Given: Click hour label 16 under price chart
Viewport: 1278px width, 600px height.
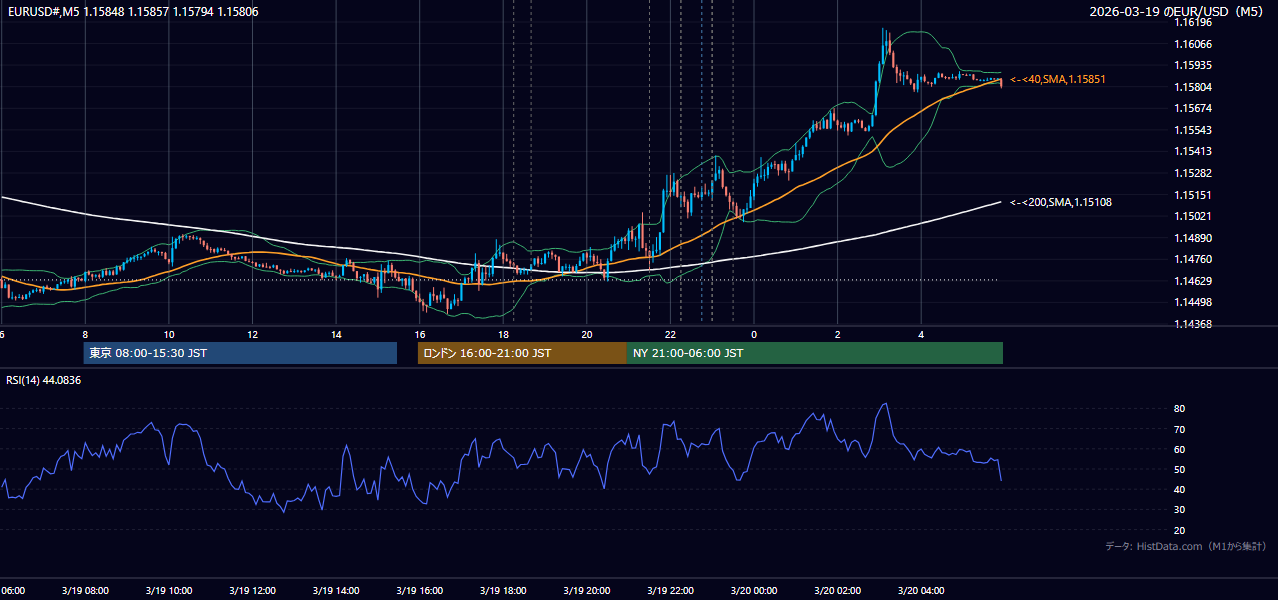Looking at the screenshot, I should (x=420, y=335).
